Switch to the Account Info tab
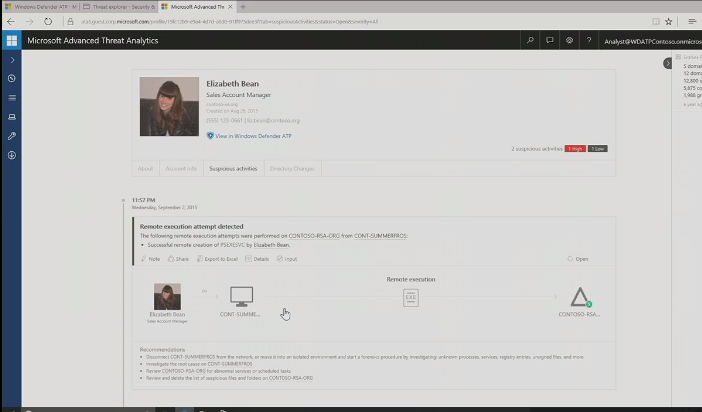 pyautogui.click(x=180, y=168)
